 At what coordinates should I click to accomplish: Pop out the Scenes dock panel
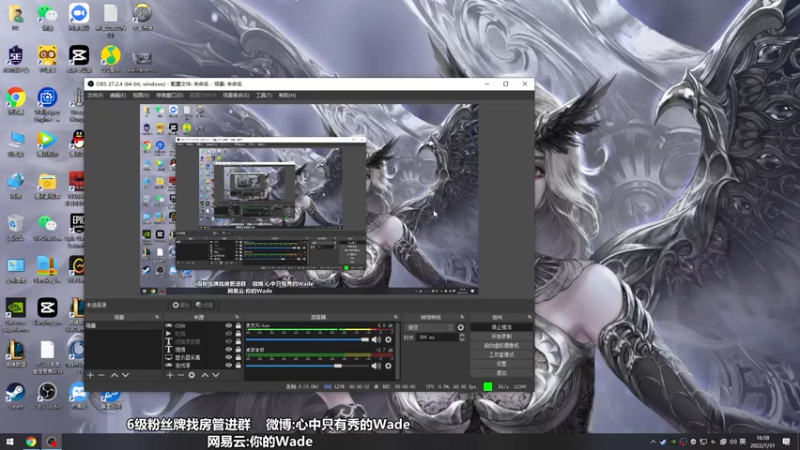click(x=157, y=317)
